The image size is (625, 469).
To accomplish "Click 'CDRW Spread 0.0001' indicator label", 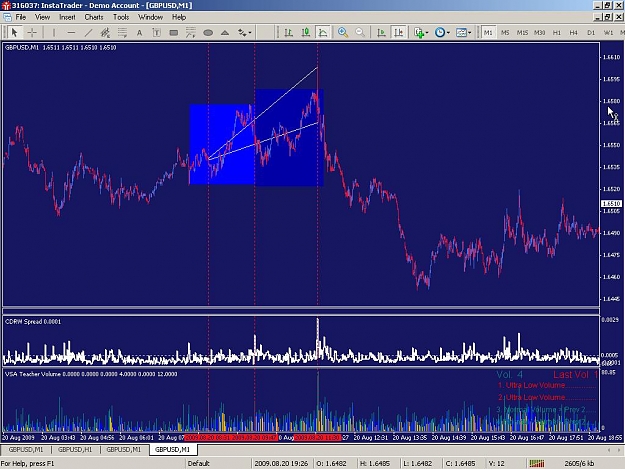I will point(33,322).
